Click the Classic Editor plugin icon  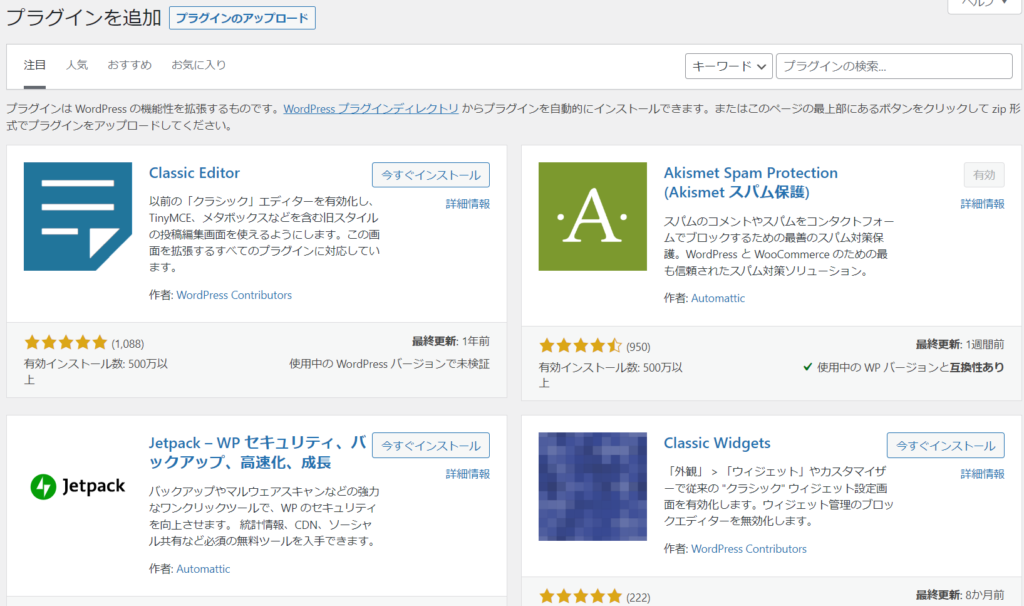(x=78, y=216)
